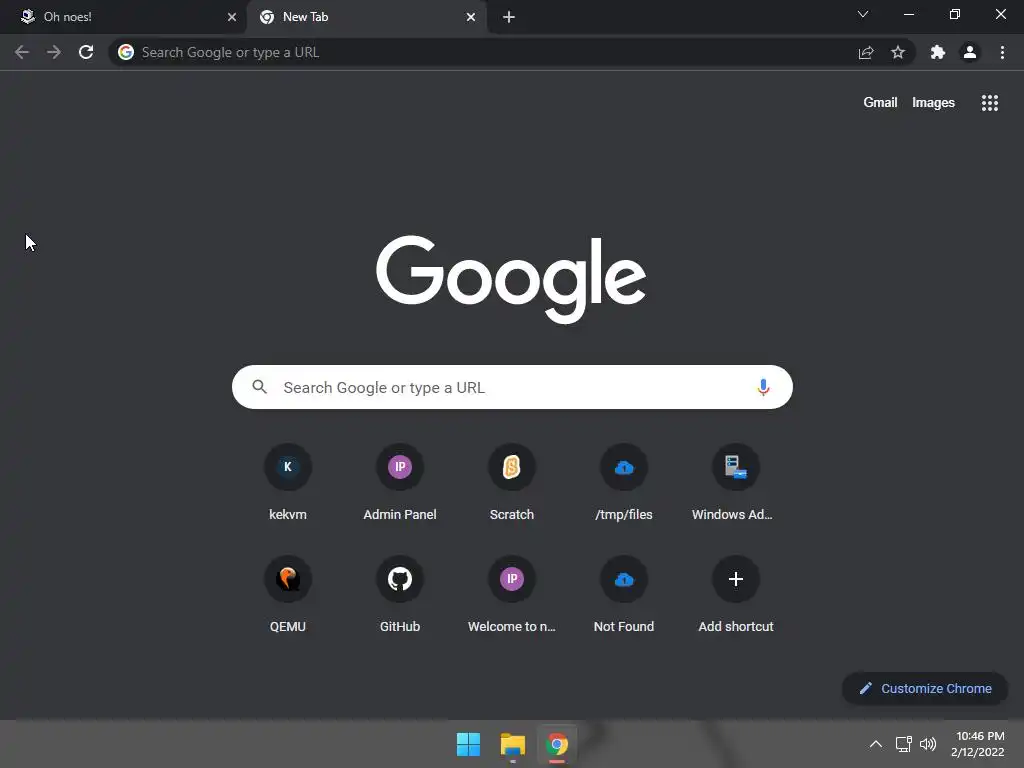1024x768 pixels.
Task: Click the magnifier icon in search box
Action: click(x=260, y=387)
